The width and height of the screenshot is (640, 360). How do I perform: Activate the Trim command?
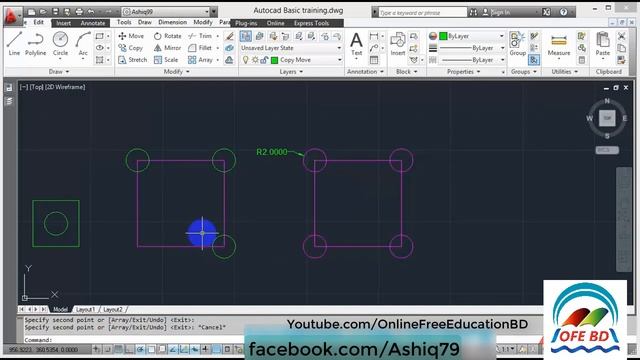pyautogui.click(x=200, y=36)
